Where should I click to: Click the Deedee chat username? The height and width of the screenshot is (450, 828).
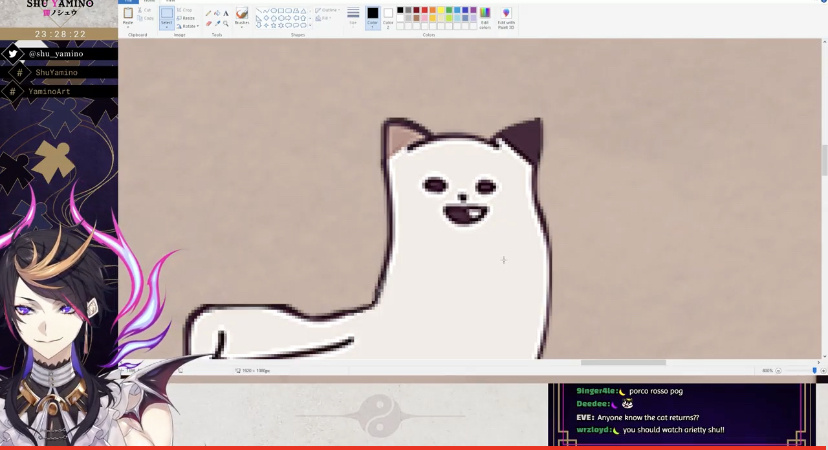pos(592,404)
